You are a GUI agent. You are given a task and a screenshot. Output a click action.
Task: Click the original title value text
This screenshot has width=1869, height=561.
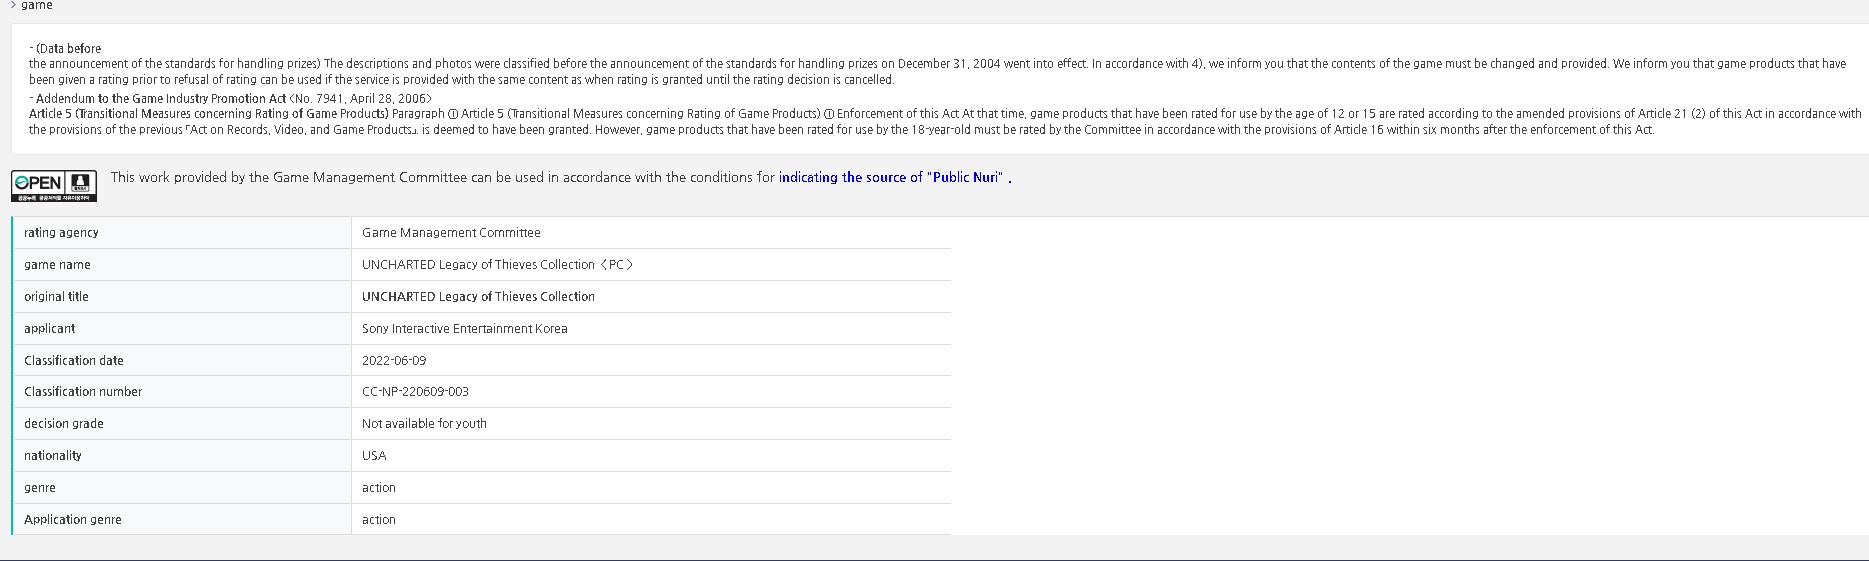tap(478, 297)
